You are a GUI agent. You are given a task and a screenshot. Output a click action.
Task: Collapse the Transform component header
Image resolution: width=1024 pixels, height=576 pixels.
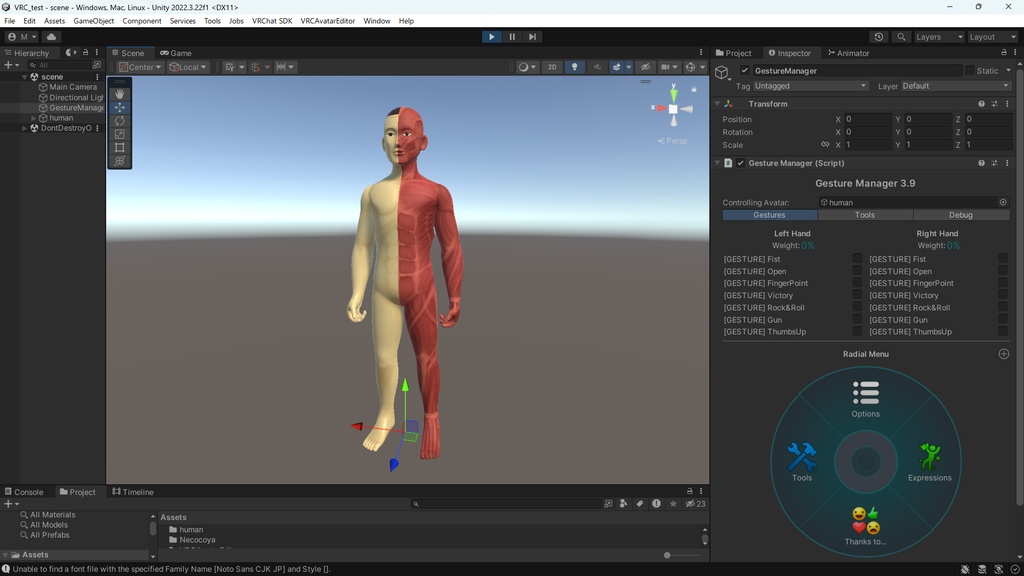point(717,103)
